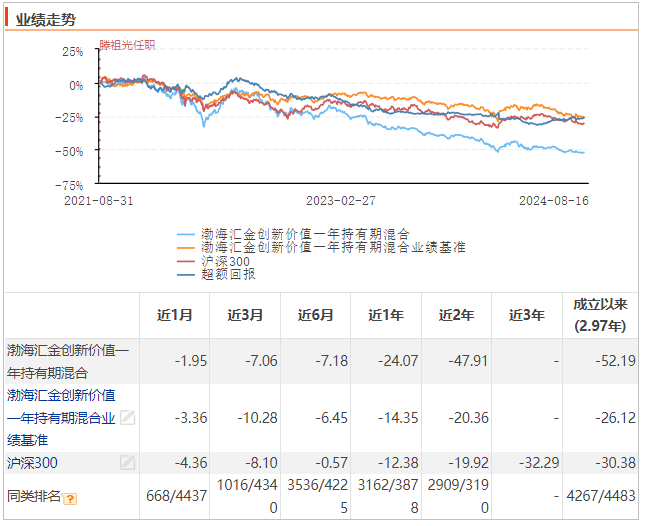Click the edit pencil icon beside 业绩基准

128,418
